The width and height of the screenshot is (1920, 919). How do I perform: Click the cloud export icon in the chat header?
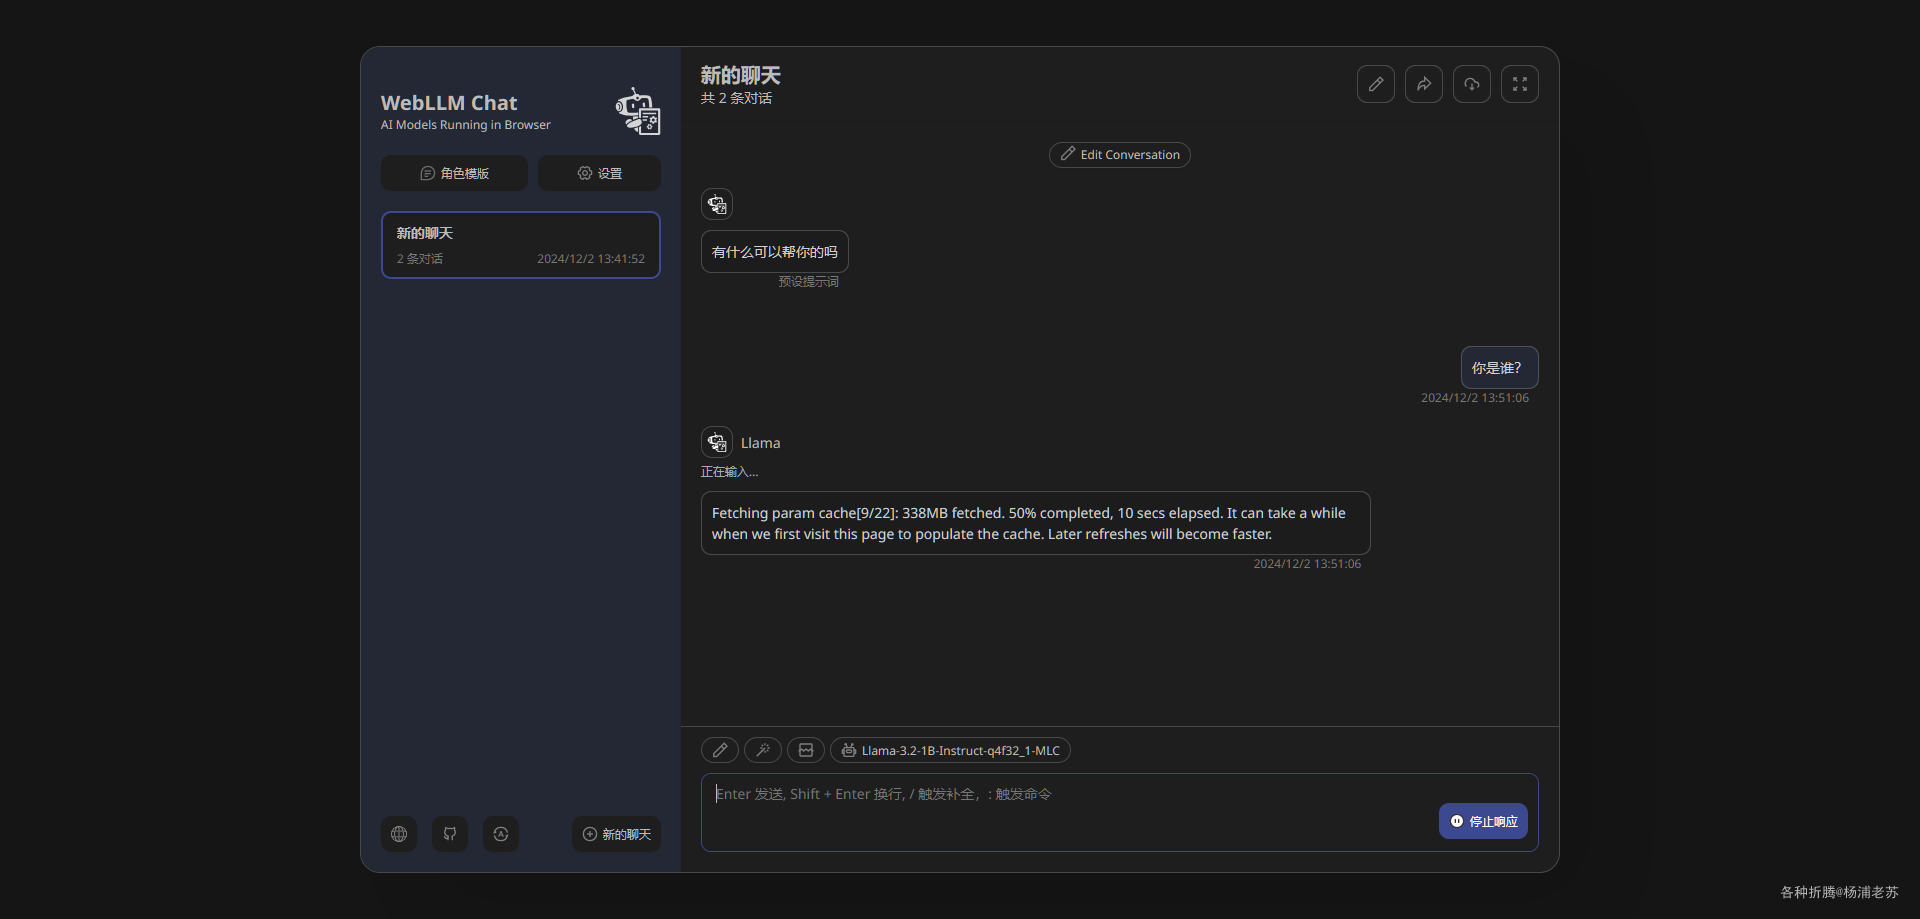pos(1472,84)
